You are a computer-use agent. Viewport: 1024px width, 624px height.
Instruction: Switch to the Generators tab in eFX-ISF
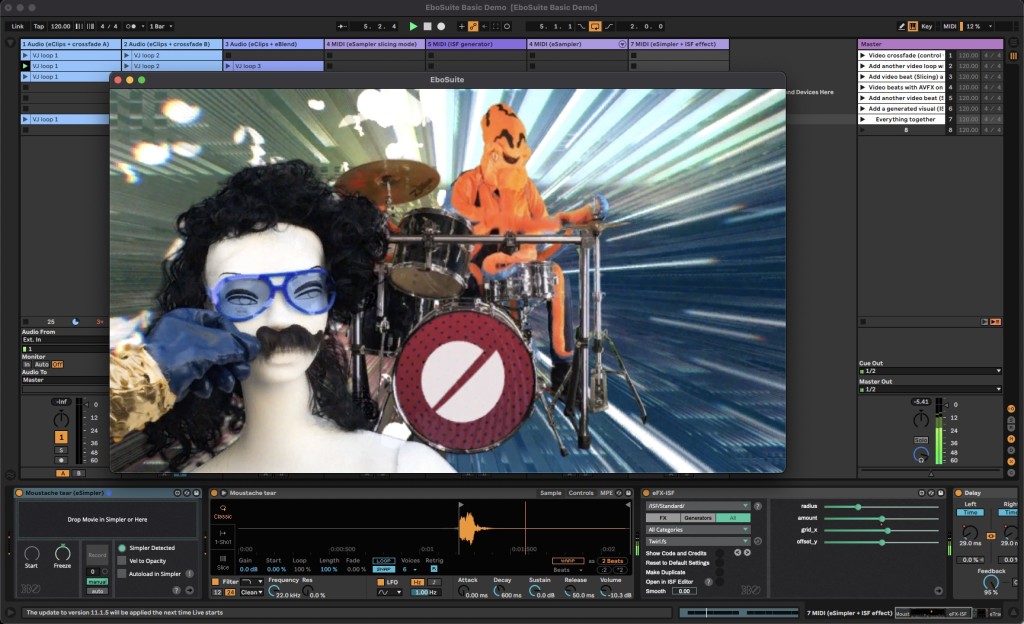coord(698,518)
